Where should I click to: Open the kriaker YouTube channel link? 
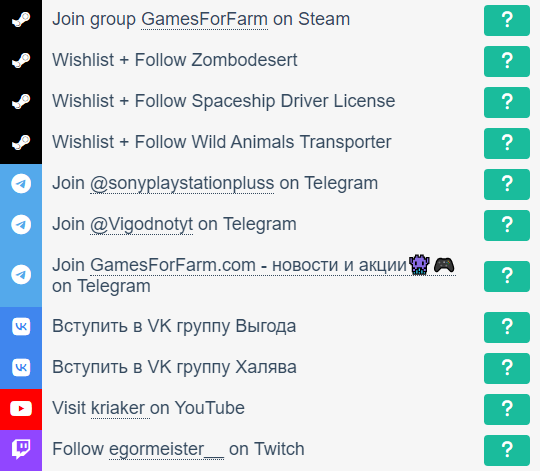click(x=118, y=408)
